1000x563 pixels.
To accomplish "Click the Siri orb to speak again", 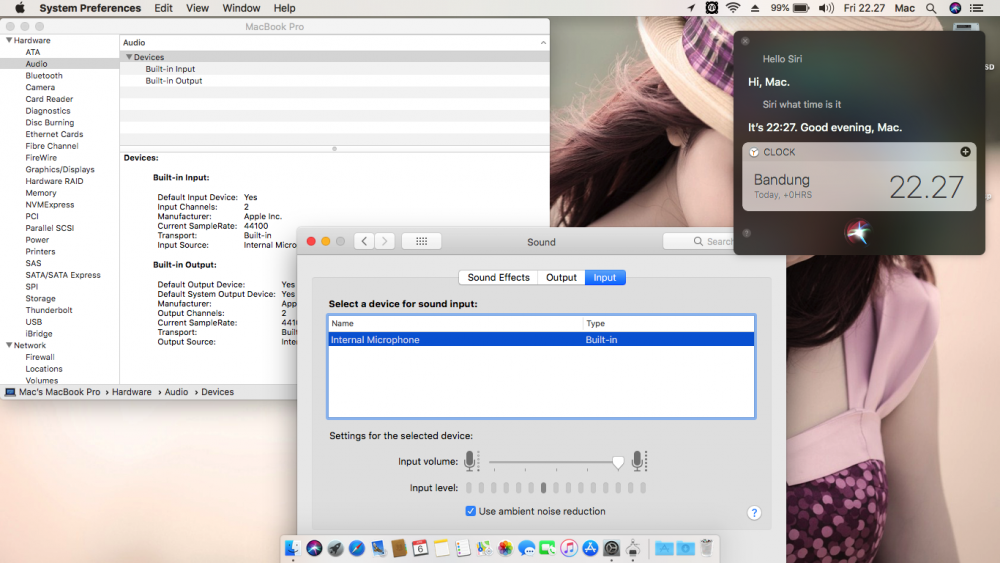I will tap(858, 232).
